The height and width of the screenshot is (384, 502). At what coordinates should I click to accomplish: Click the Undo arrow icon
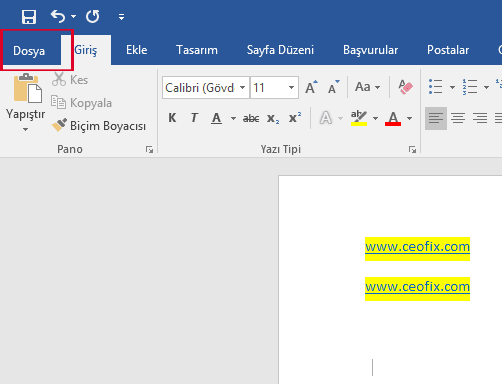pyautogui.click(x=58, y=16)
